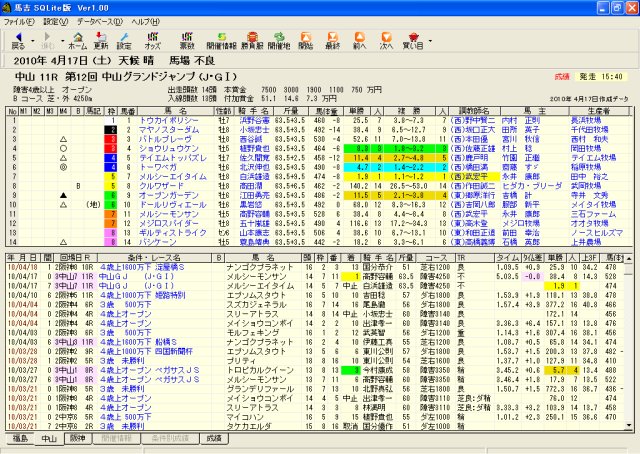Select the 10/03/27 ペガサスJS row for トロピカルクイーン

click(x=314, y=370)
